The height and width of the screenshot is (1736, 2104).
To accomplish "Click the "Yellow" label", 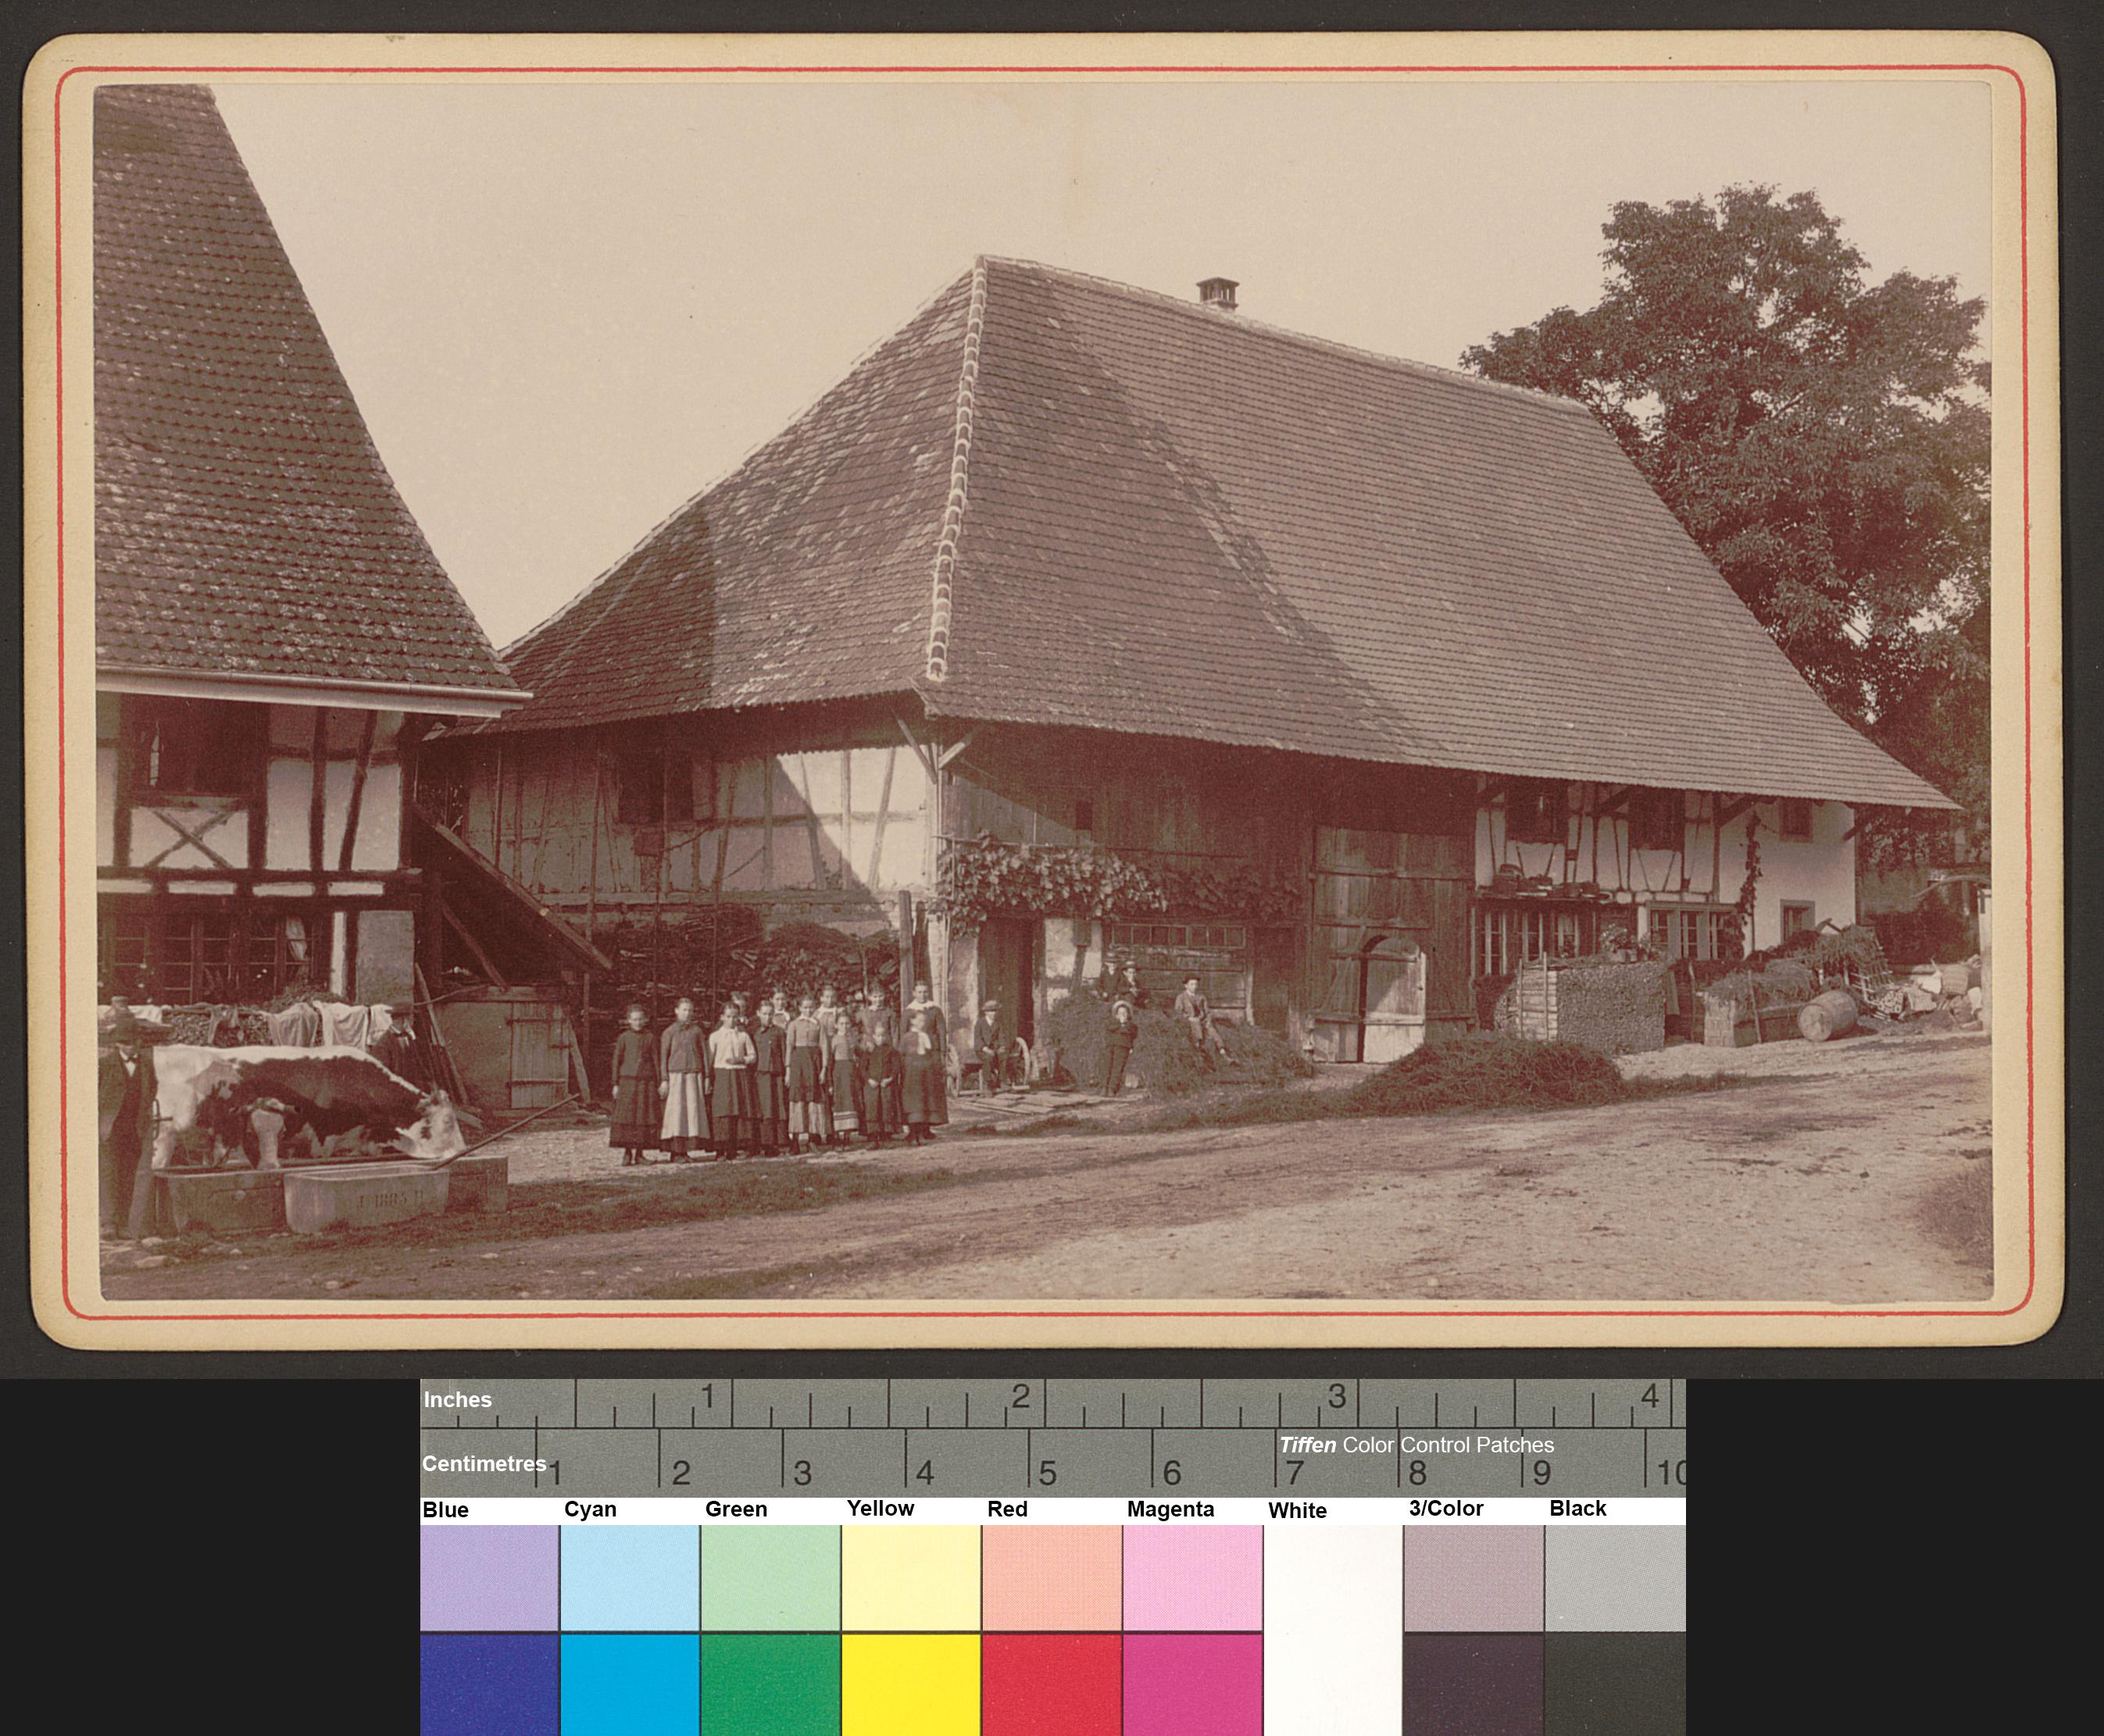I will 880,1508.
